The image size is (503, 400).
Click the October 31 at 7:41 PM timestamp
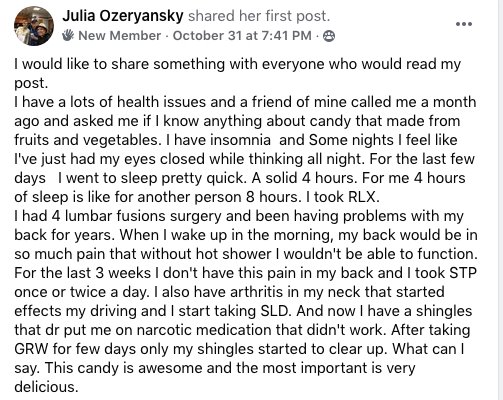[x=242, y=35]
